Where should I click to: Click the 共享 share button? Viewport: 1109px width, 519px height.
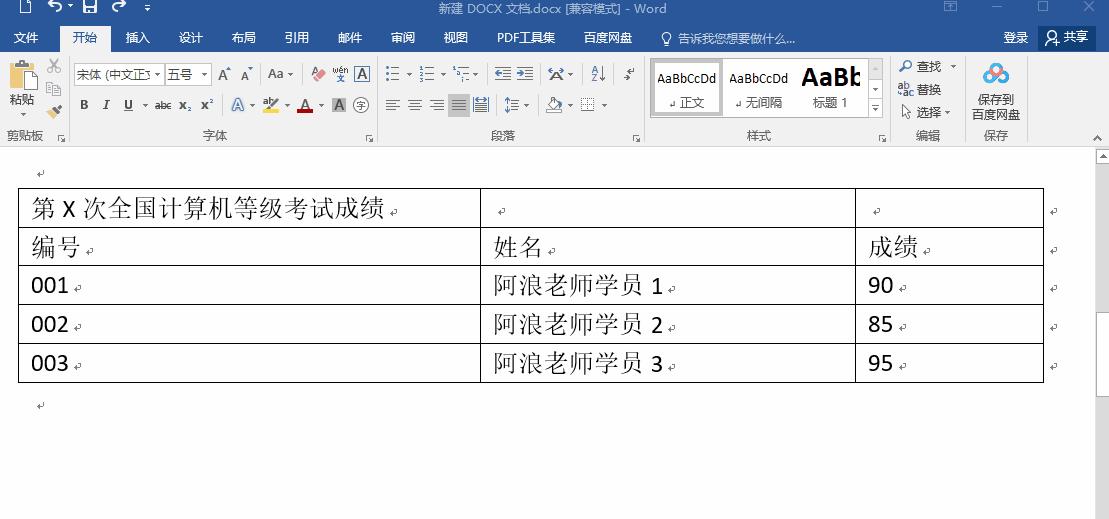[1067, 37]
